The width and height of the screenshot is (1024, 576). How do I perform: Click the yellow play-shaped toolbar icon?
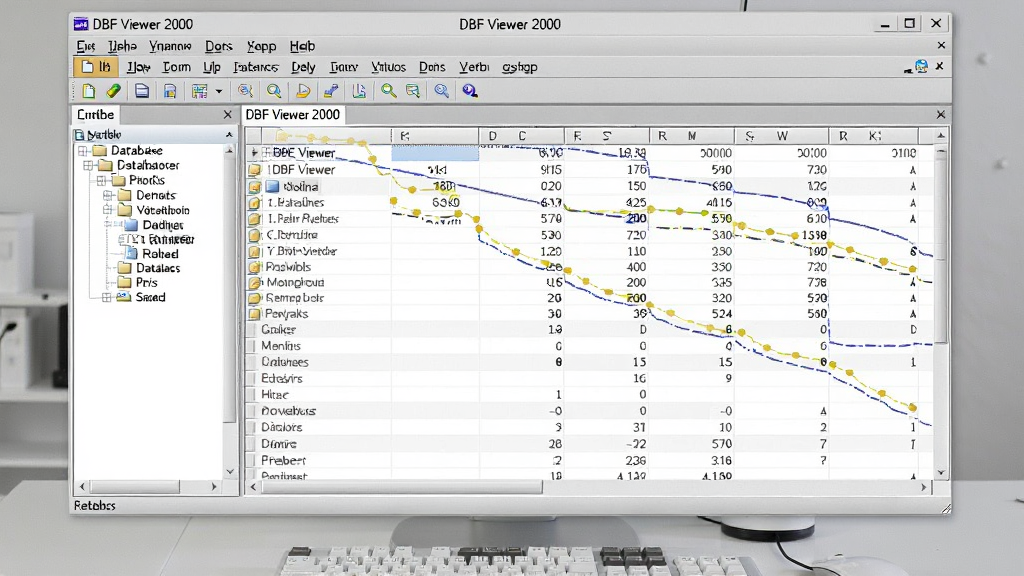[x=302, y=91]
